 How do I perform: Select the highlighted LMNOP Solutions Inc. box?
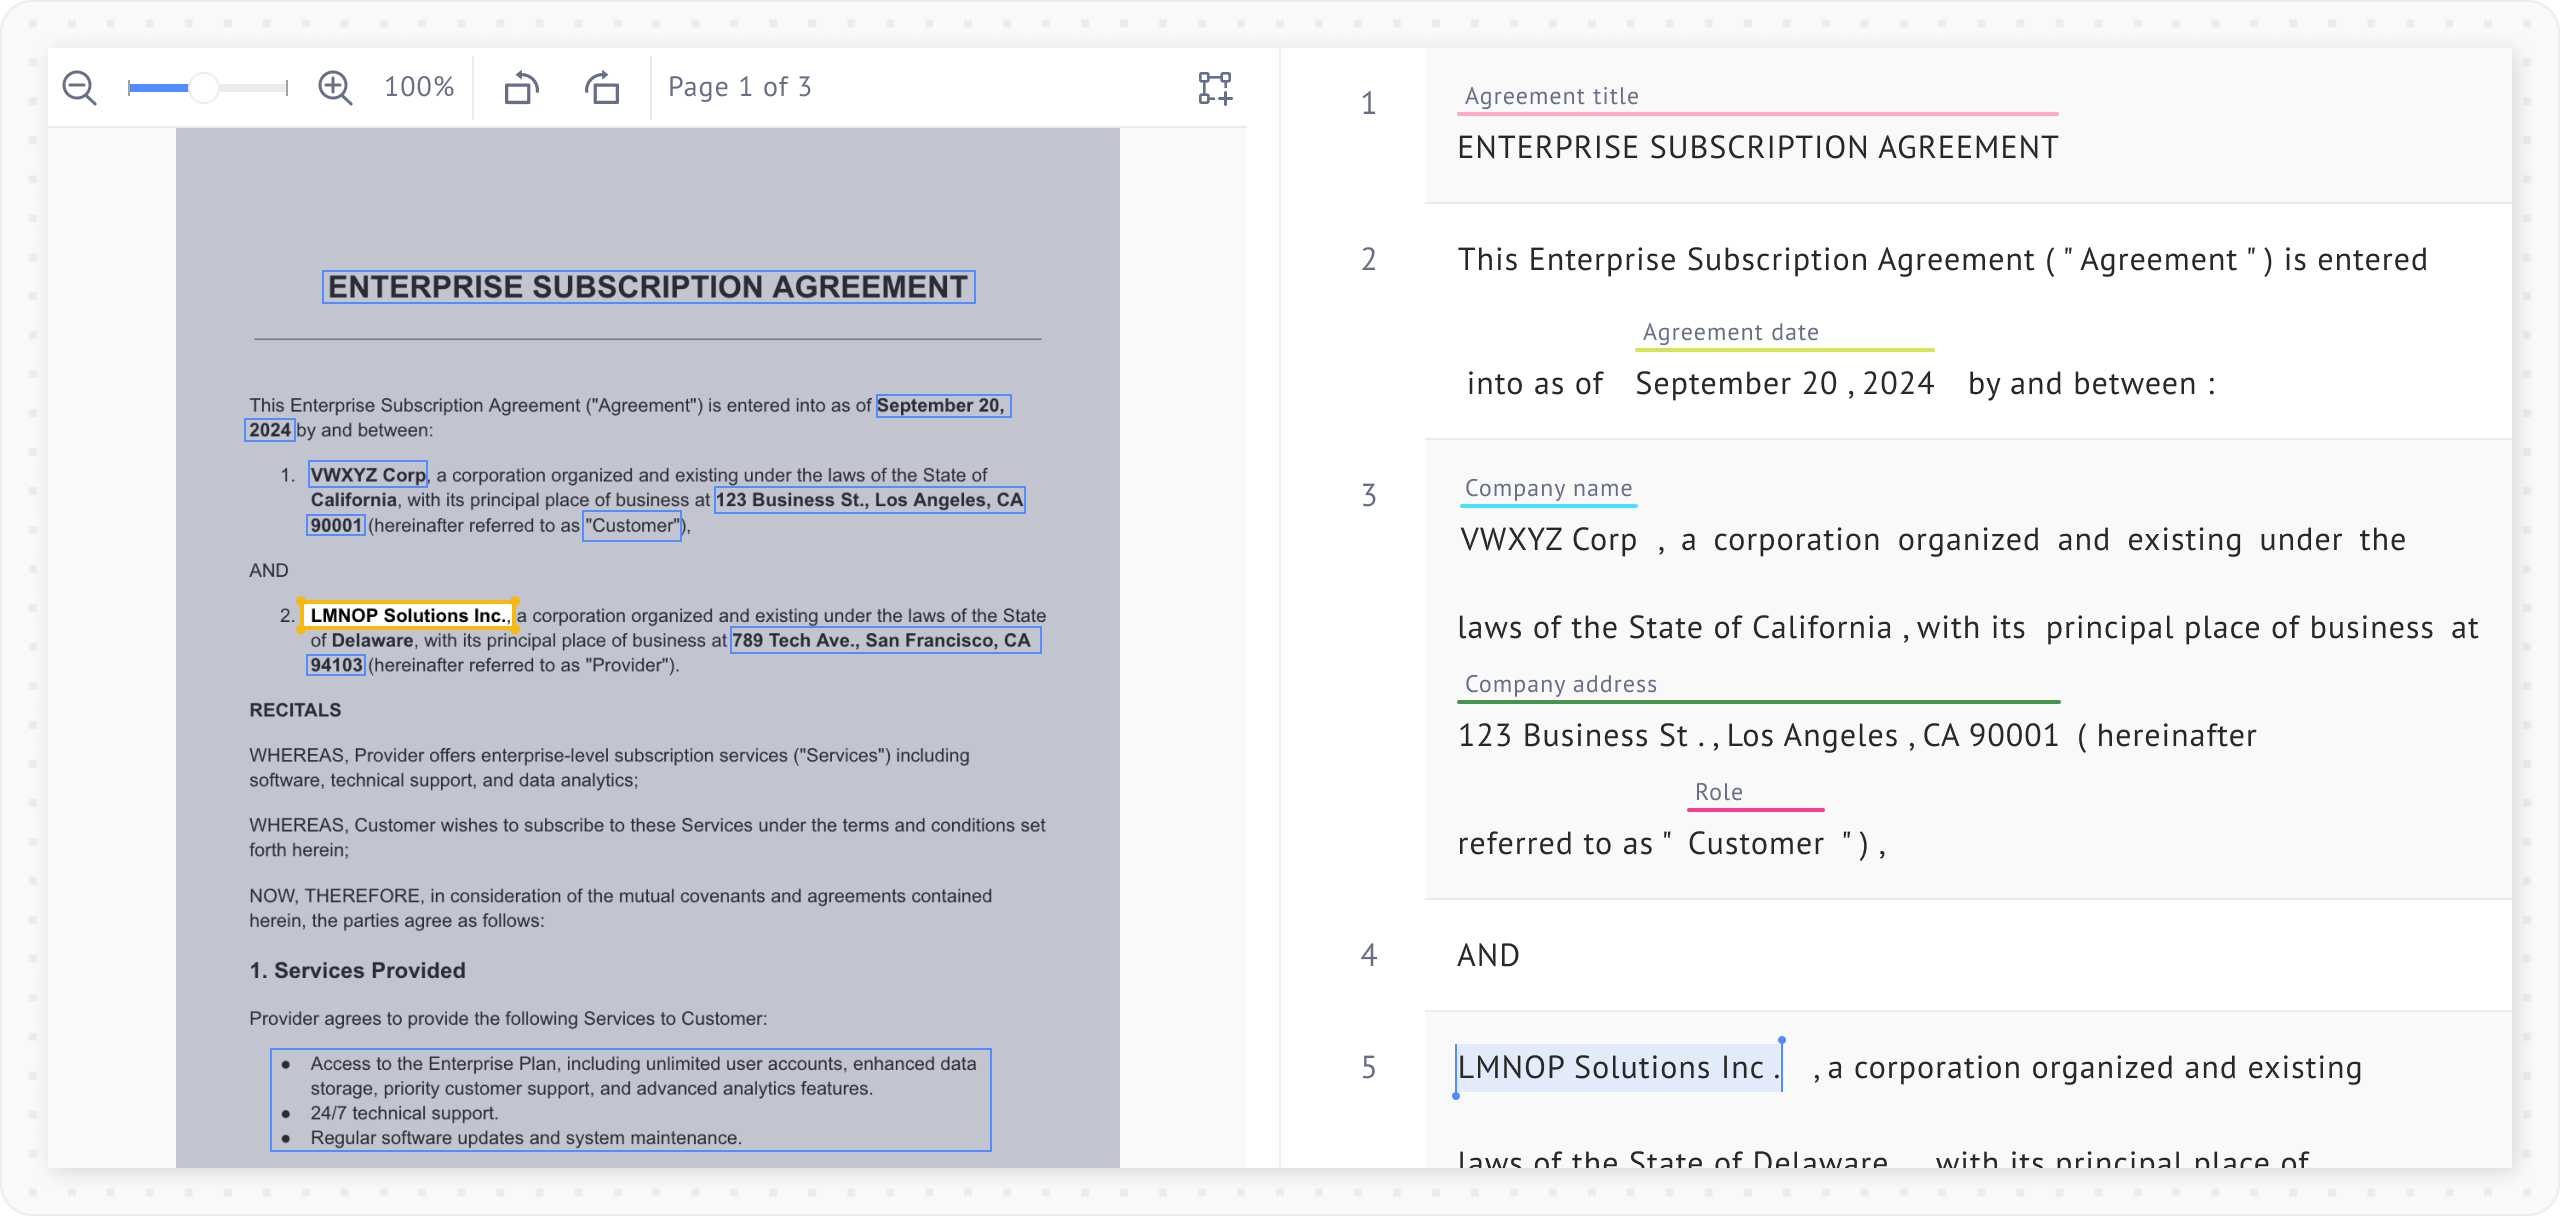[408, 615]
